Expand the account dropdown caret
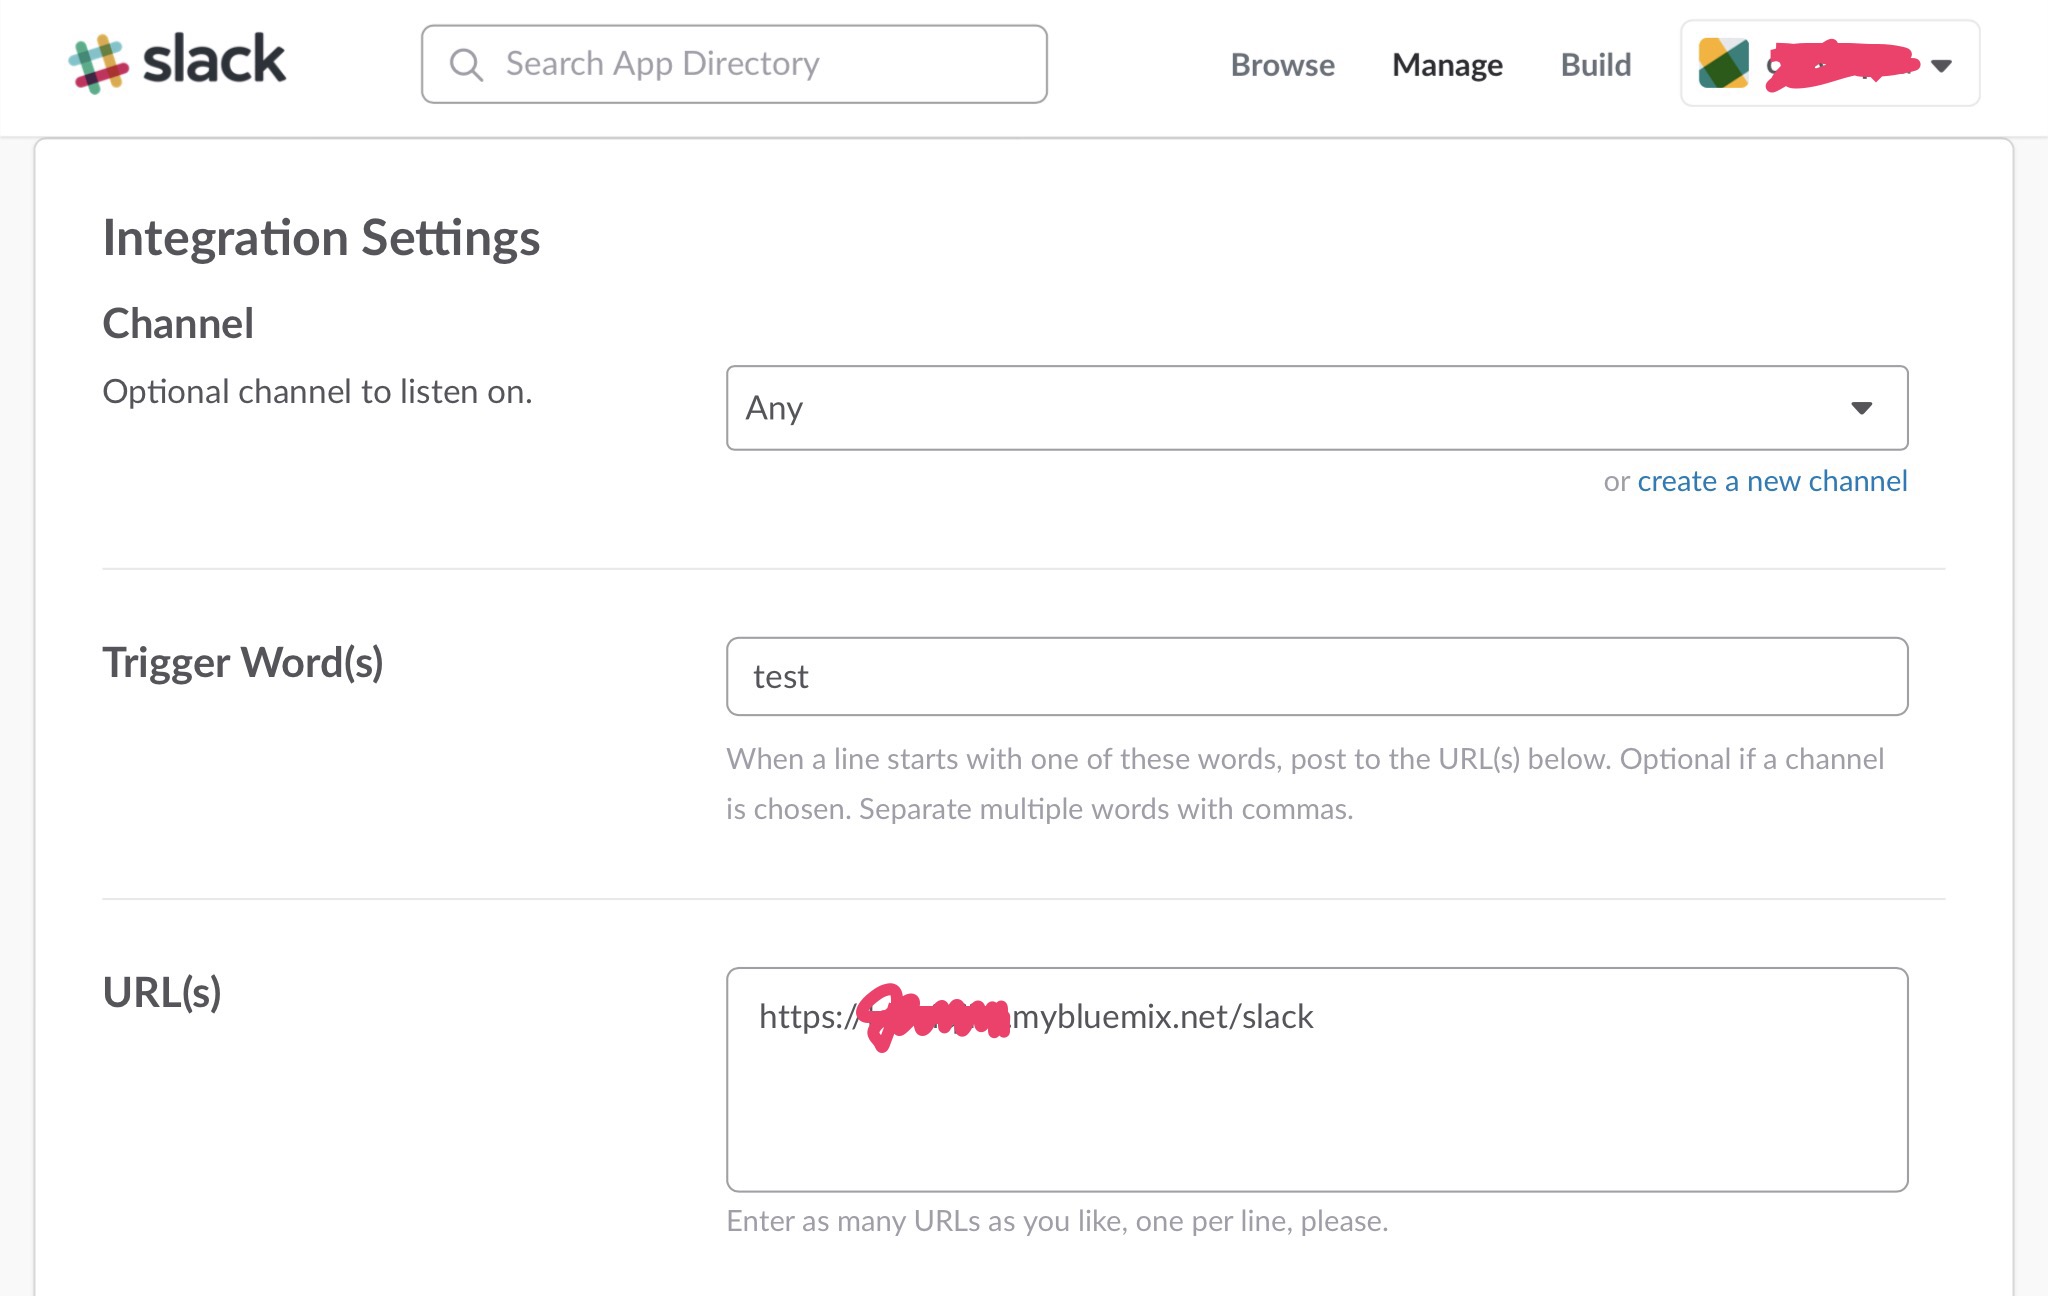The width and height of the screenshot is (2048, 1296). coord(1940,66)
